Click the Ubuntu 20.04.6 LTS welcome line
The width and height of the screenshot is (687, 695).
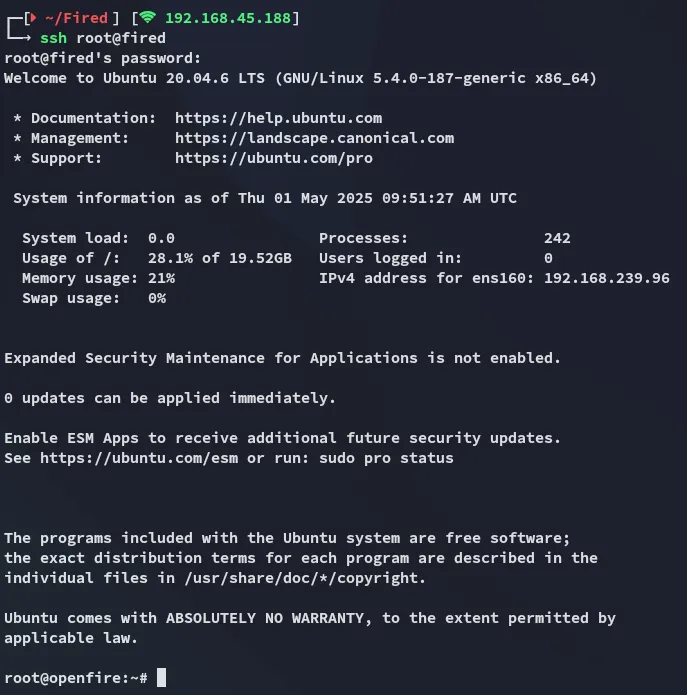(x=301, y=78)
